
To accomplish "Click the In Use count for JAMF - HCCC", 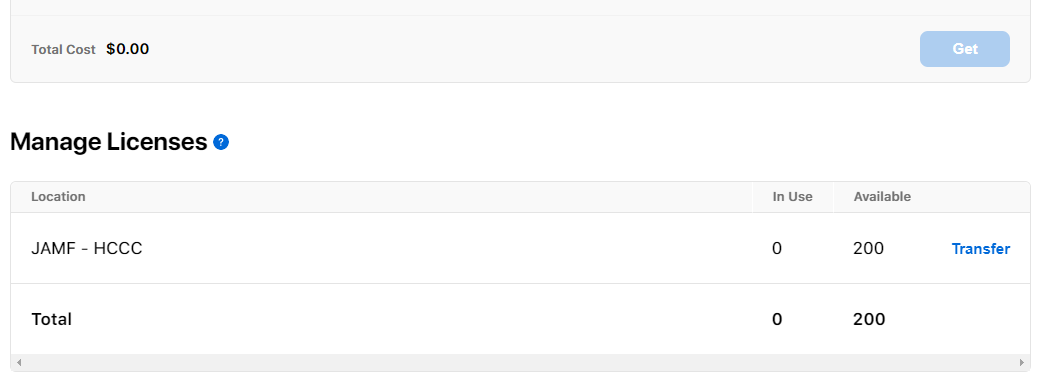I will click(x=777, y=249).
